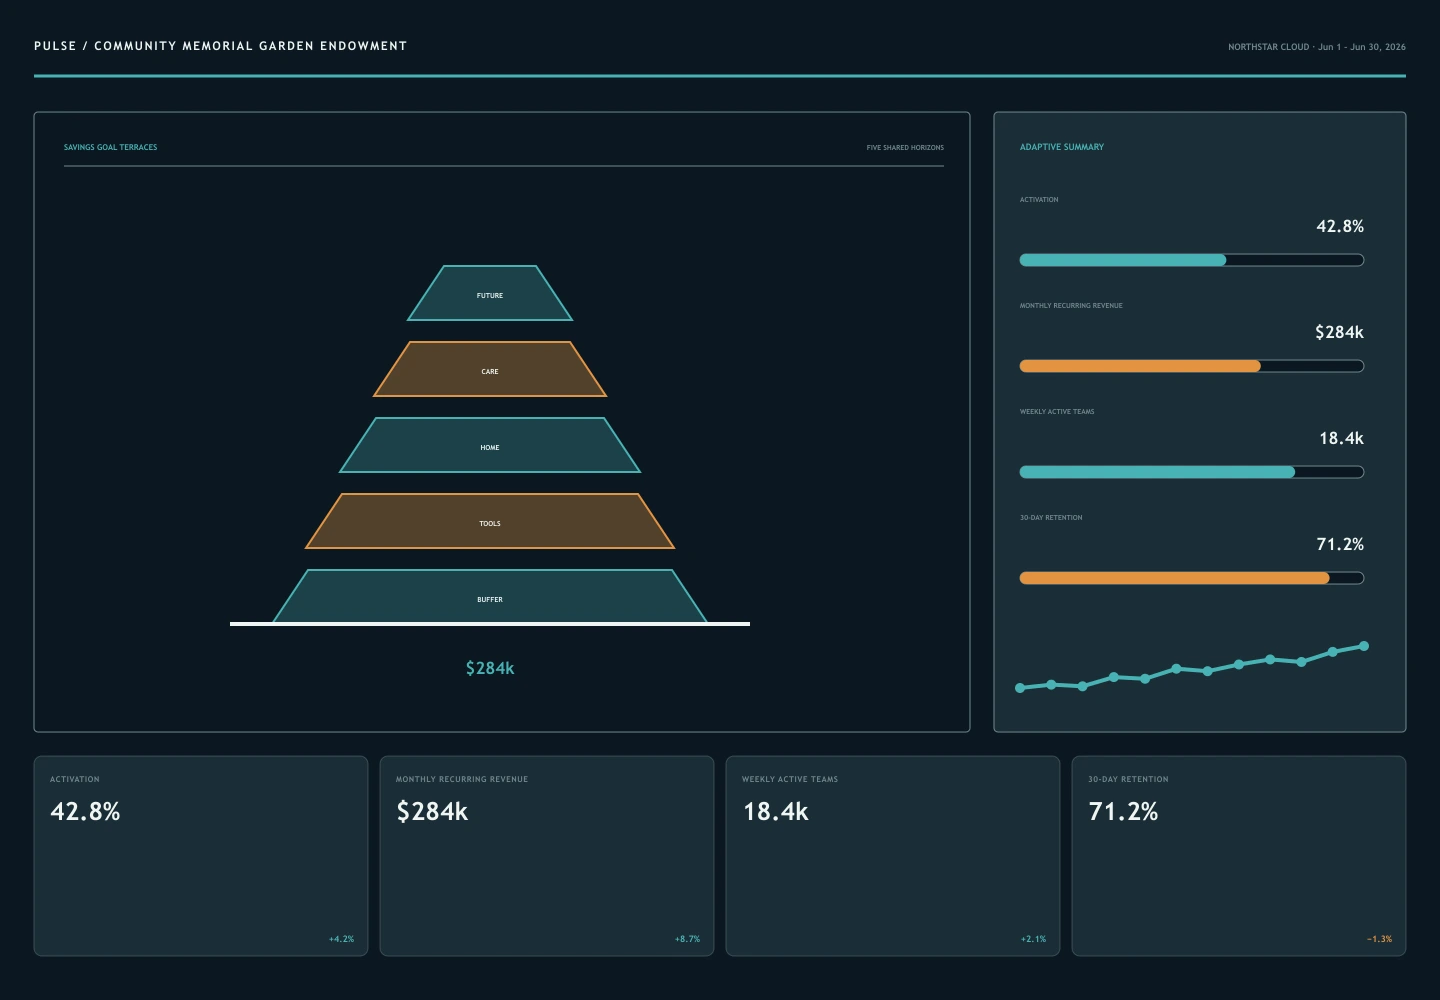Open the Activation 42.8% metric card
The image size is (1440, 1000).
[x=201, y=856]
